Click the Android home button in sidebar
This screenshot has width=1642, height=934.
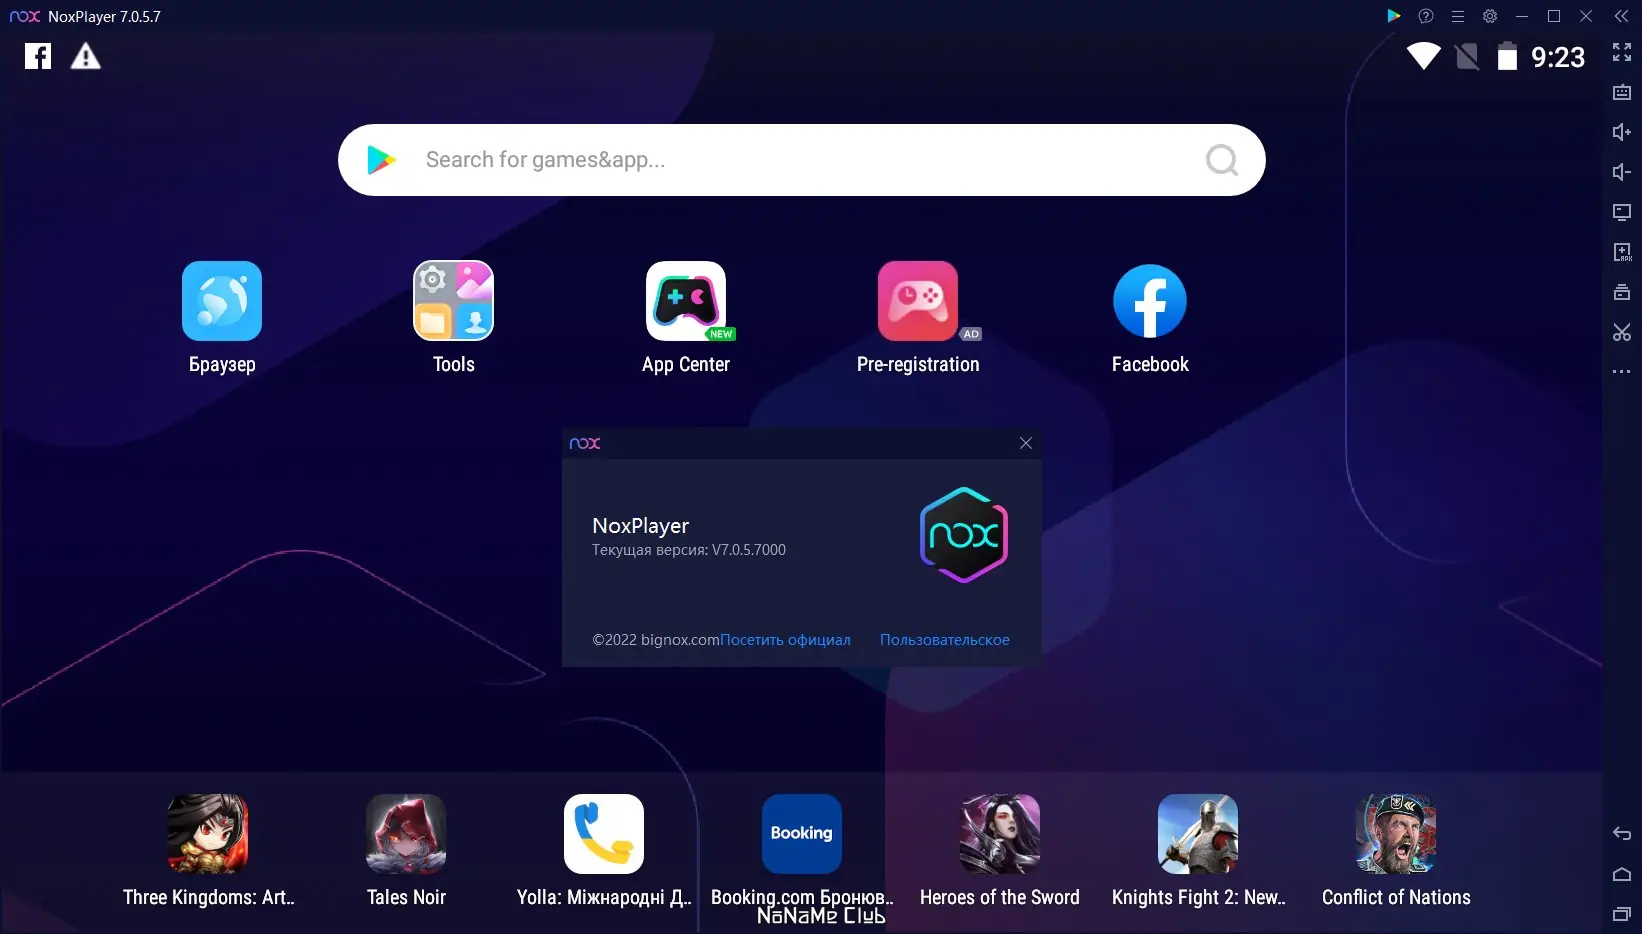click(x=1622, y=874)
